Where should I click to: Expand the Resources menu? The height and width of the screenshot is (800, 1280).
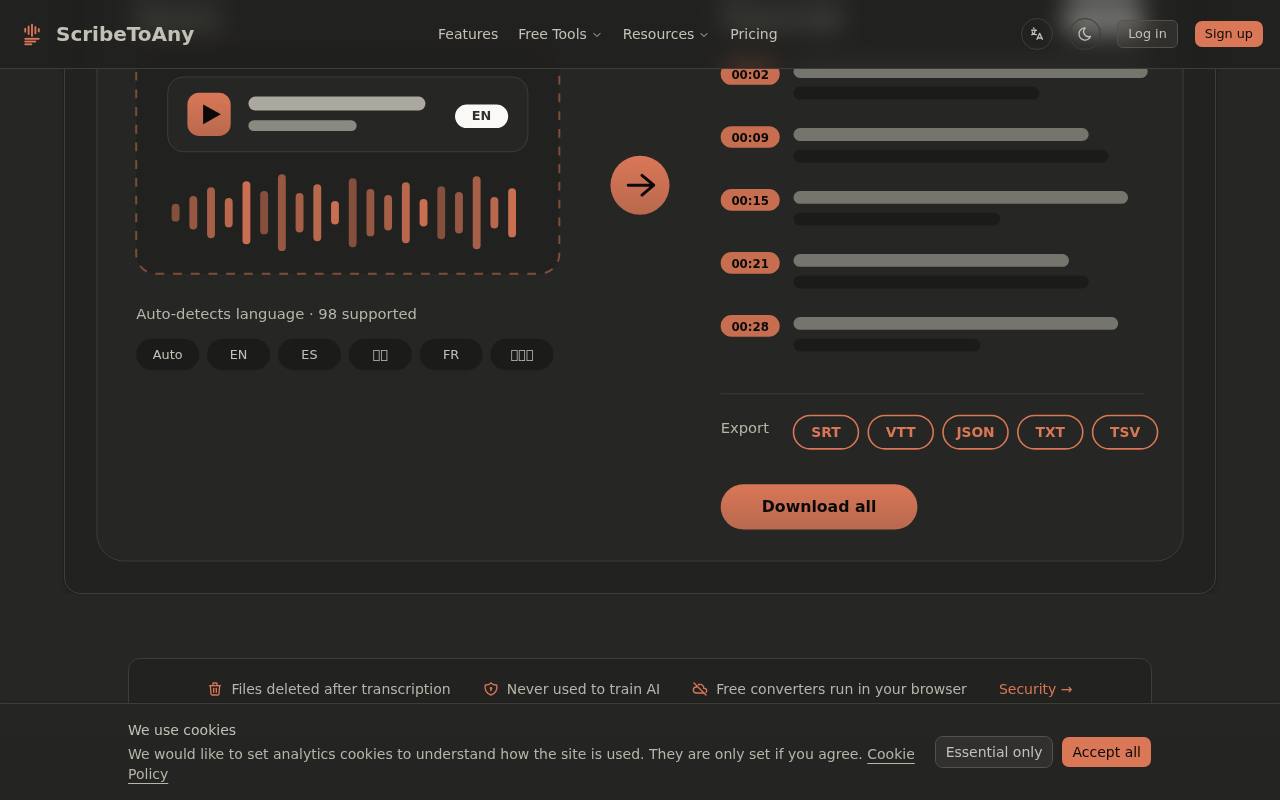click(x=666, y=34)
